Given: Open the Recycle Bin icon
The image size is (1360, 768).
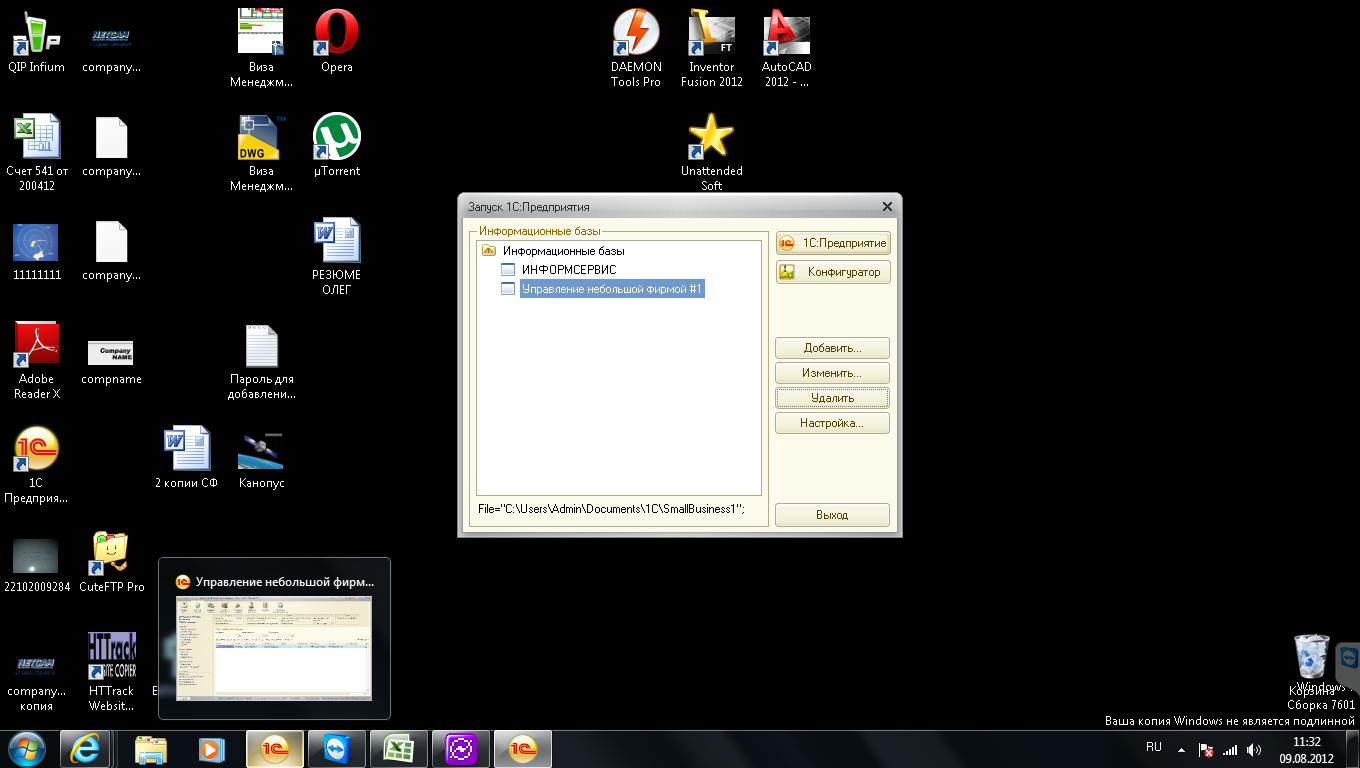Looking at the screenshot, I should (1311, 656).
